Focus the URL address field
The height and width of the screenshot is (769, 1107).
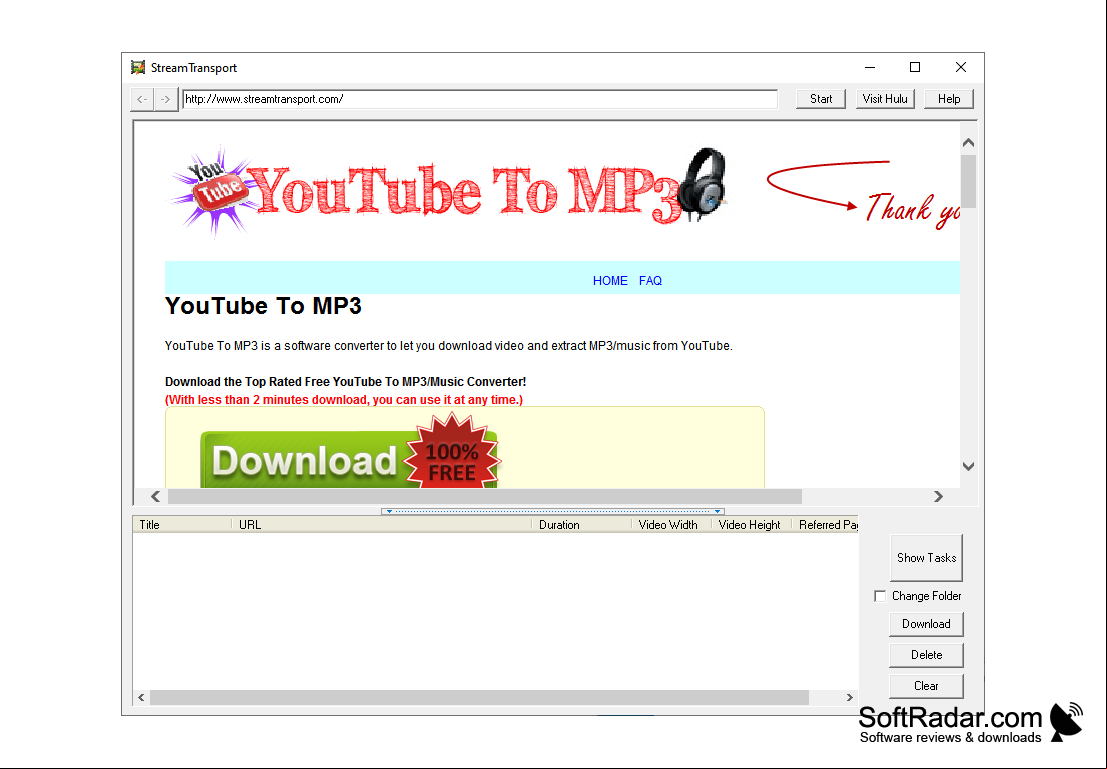tap(480, 100)
